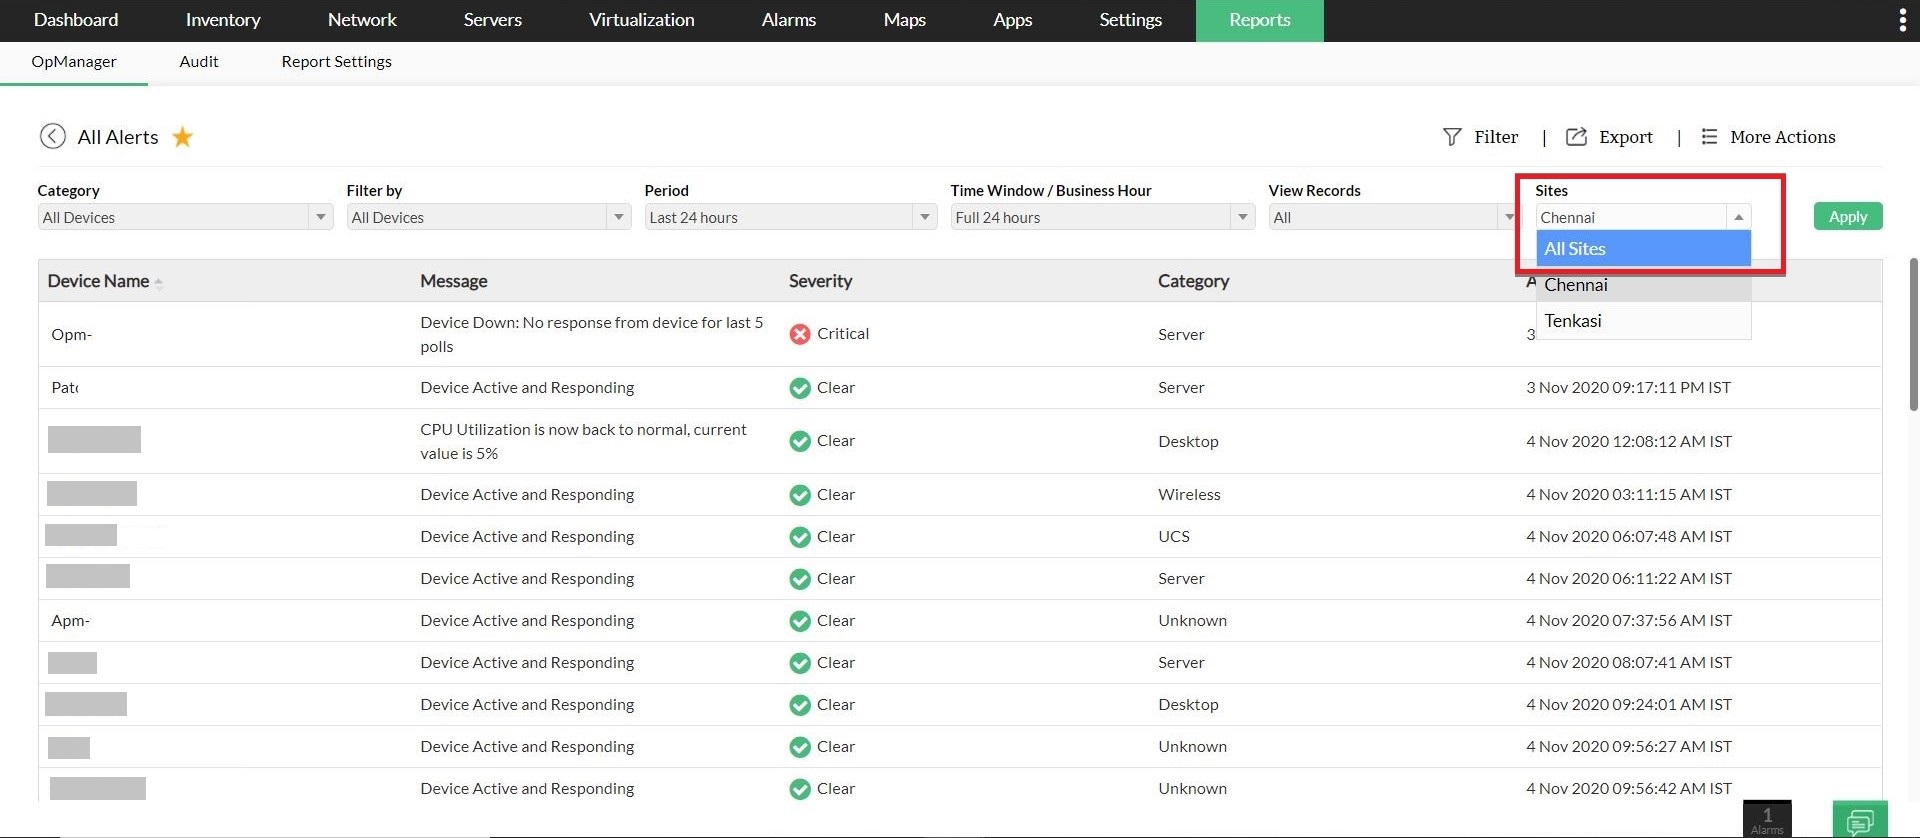Click the back arrow beside All Alerts
Screen dimensions: 1920x838
point(53,136)
